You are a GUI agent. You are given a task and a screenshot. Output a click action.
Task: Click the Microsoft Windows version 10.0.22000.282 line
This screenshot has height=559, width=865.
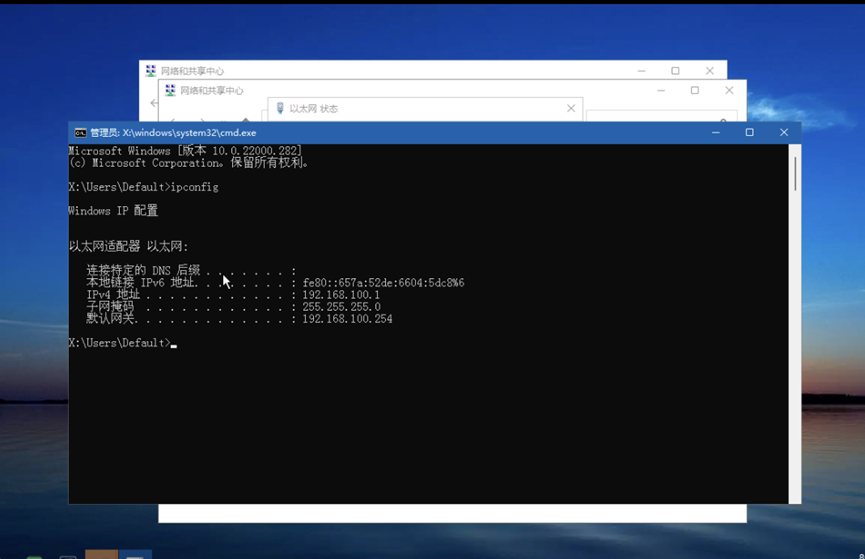pos(185,151)
